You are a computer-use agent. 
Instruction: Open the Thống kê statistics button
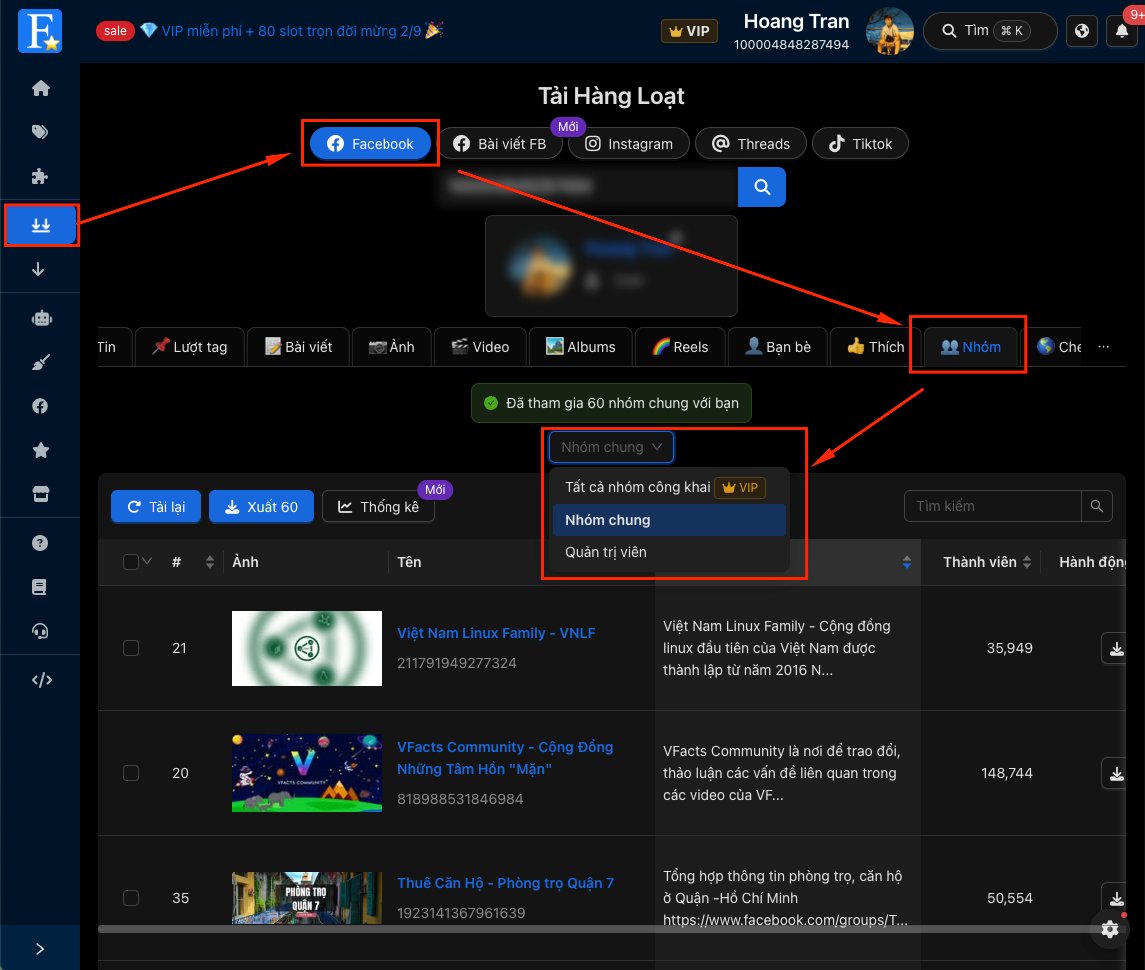[x=378, y=507]
